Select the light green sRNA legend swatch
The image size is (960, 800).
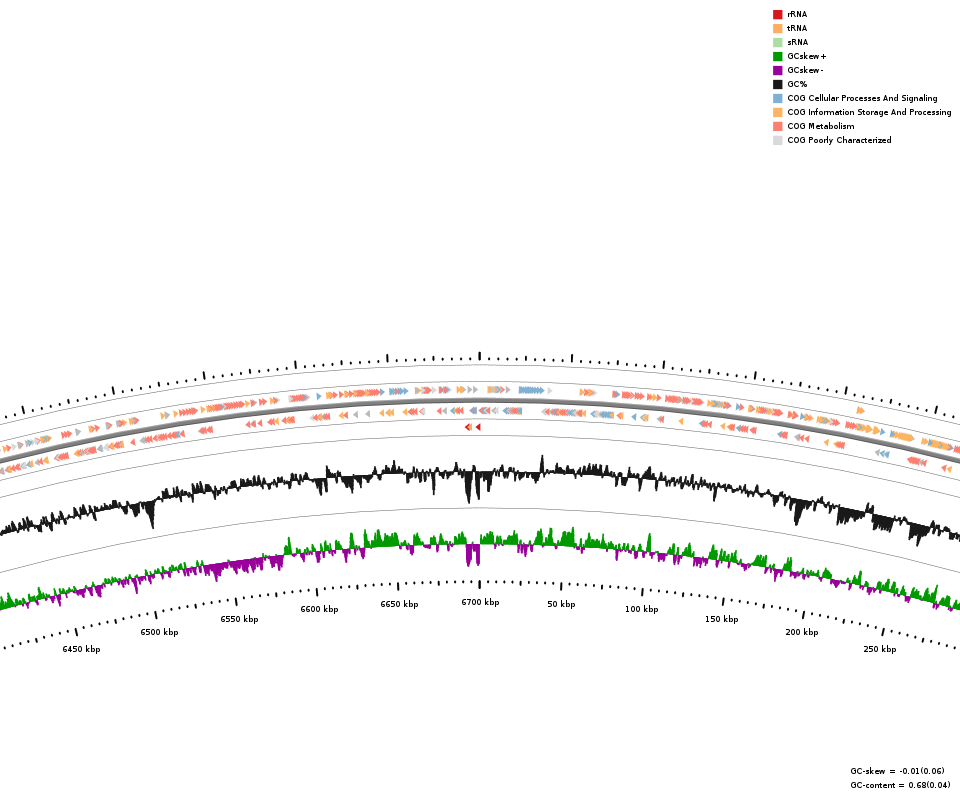(777, 43)
